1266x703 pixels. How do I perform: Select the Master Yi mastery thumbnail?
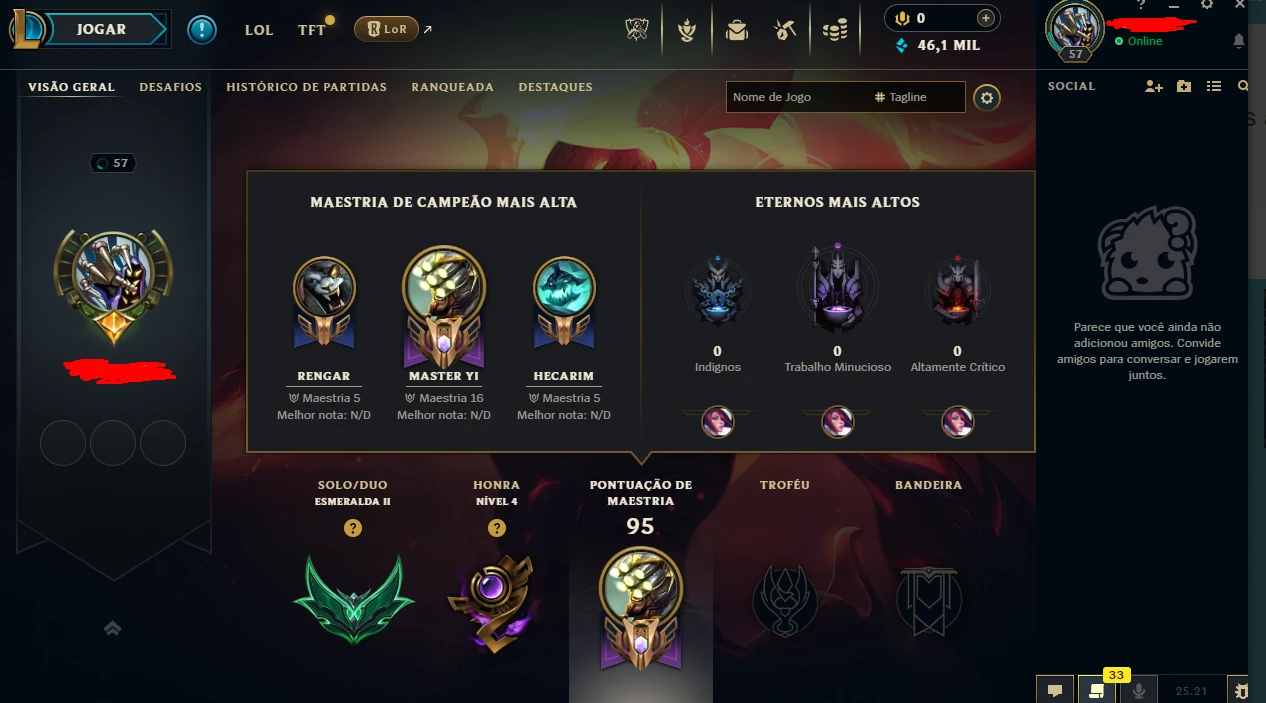(444, 306)
